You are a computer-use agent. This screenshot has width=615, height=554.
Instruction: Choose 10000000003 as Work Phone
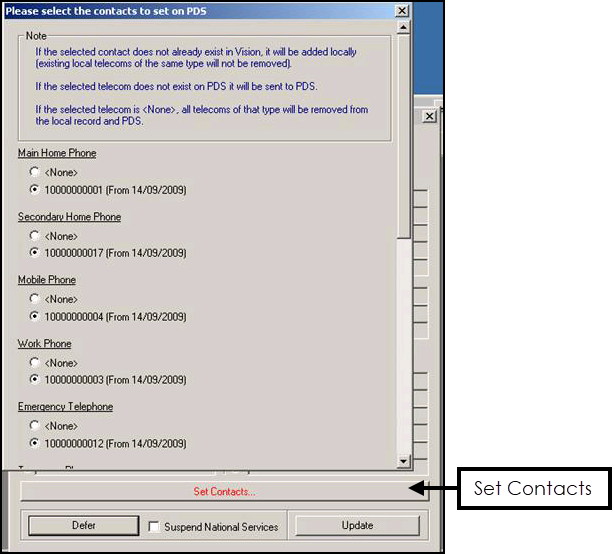coord(35,380)
